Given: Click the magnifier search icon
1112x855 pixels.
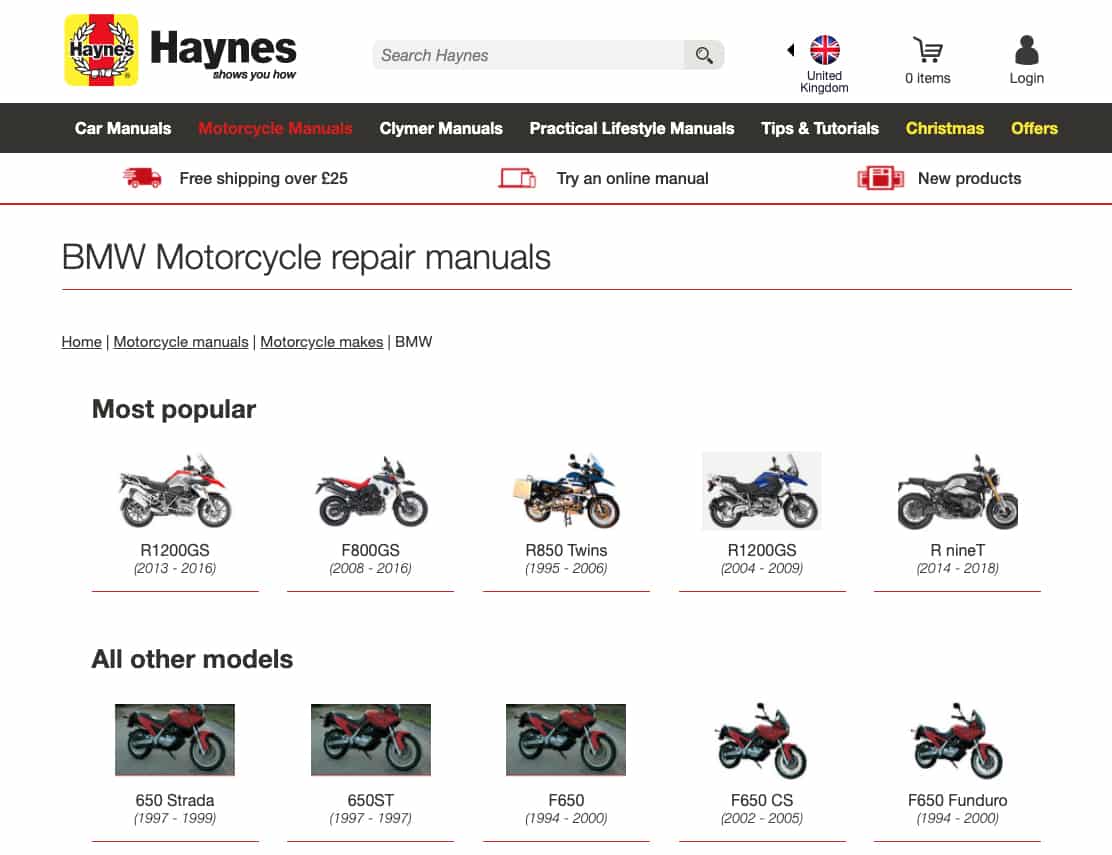Looking at the screenshot, I should click(x=704, y=55).
